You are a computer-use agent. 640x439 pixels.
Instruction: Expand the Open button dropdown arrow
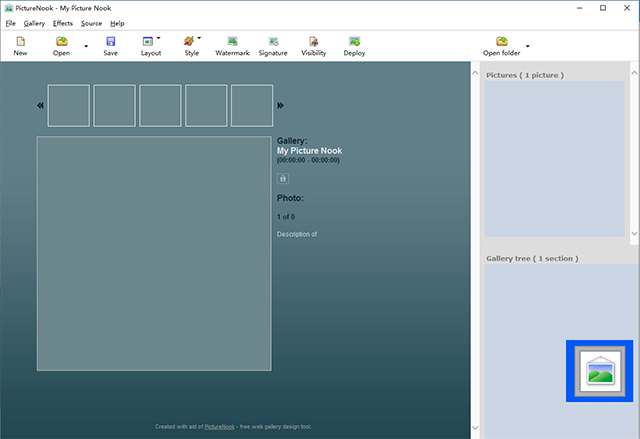tap(85, 46)
